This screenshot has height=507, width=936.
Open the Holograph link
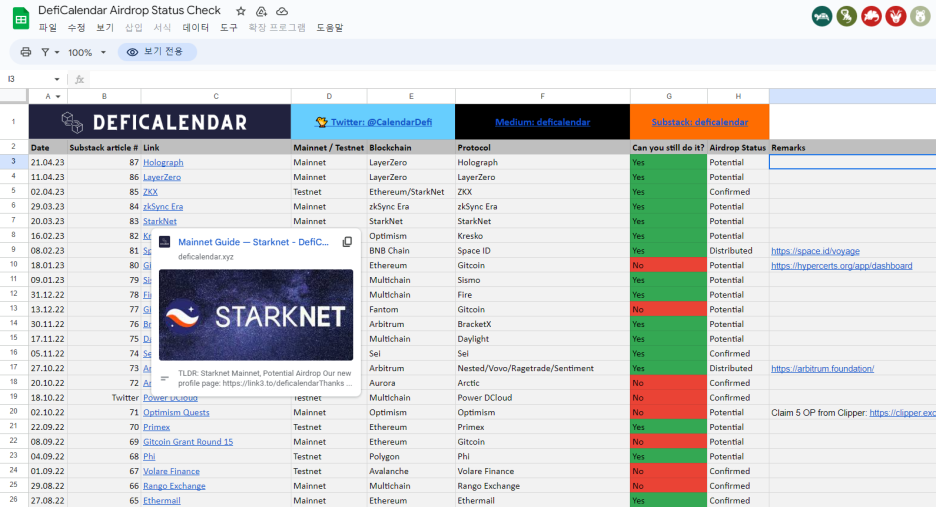pos(163,162)
